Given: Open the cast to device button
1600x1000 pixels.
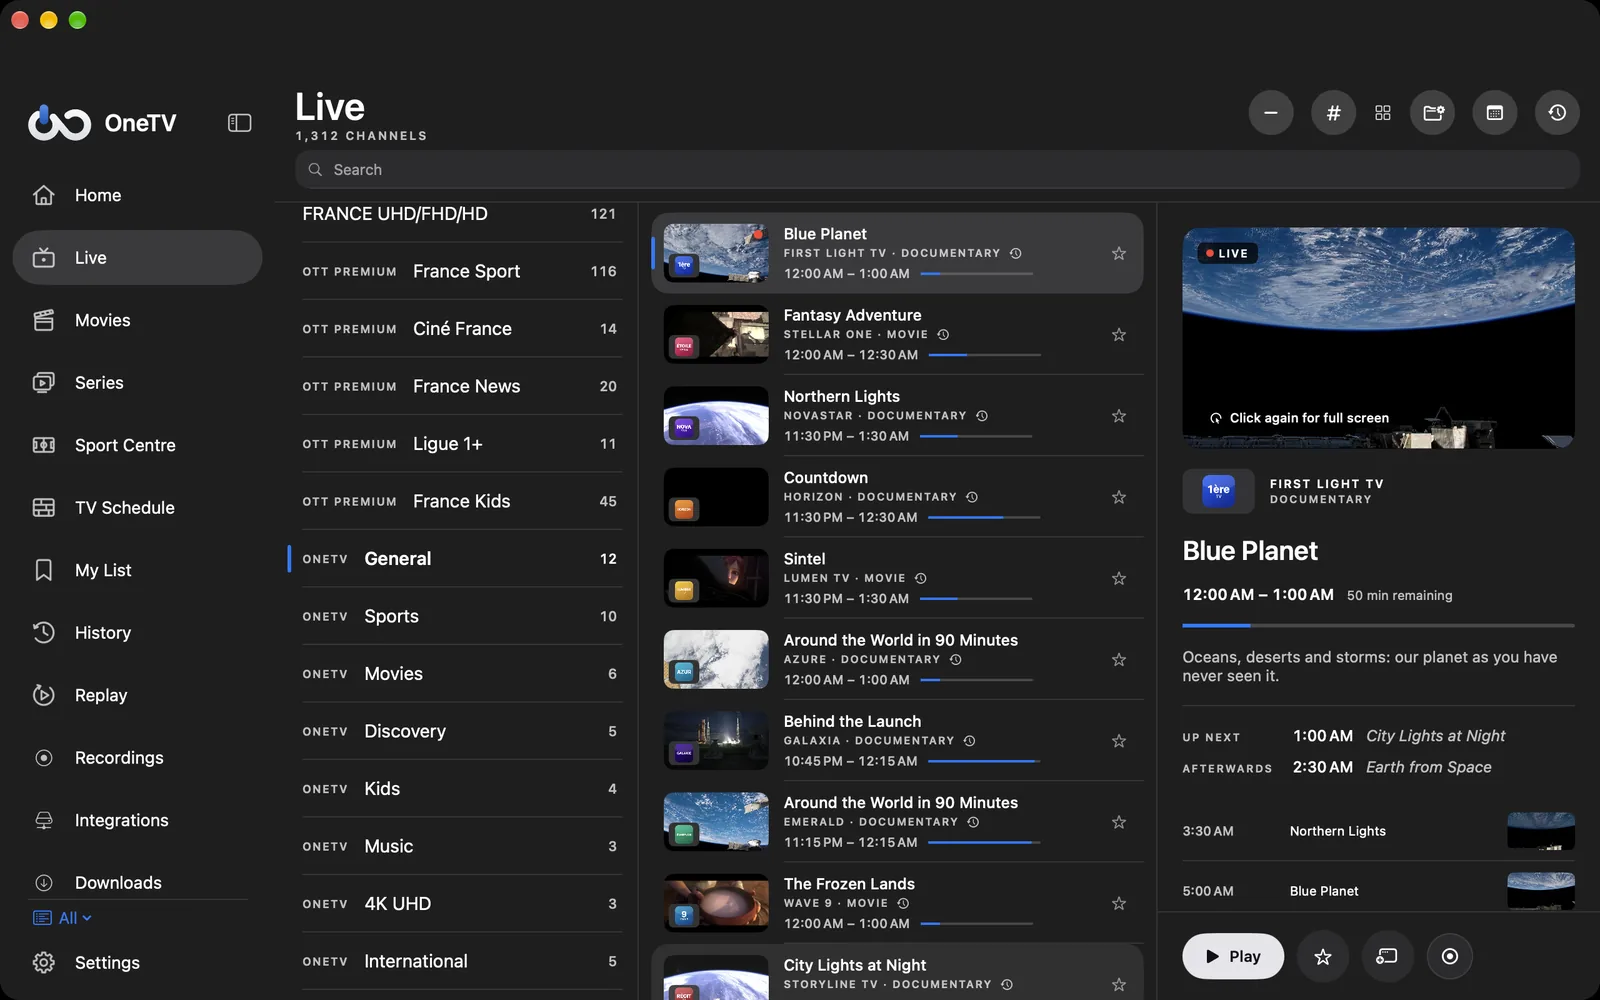Looking at the screenshot, I should point(1387,957).
